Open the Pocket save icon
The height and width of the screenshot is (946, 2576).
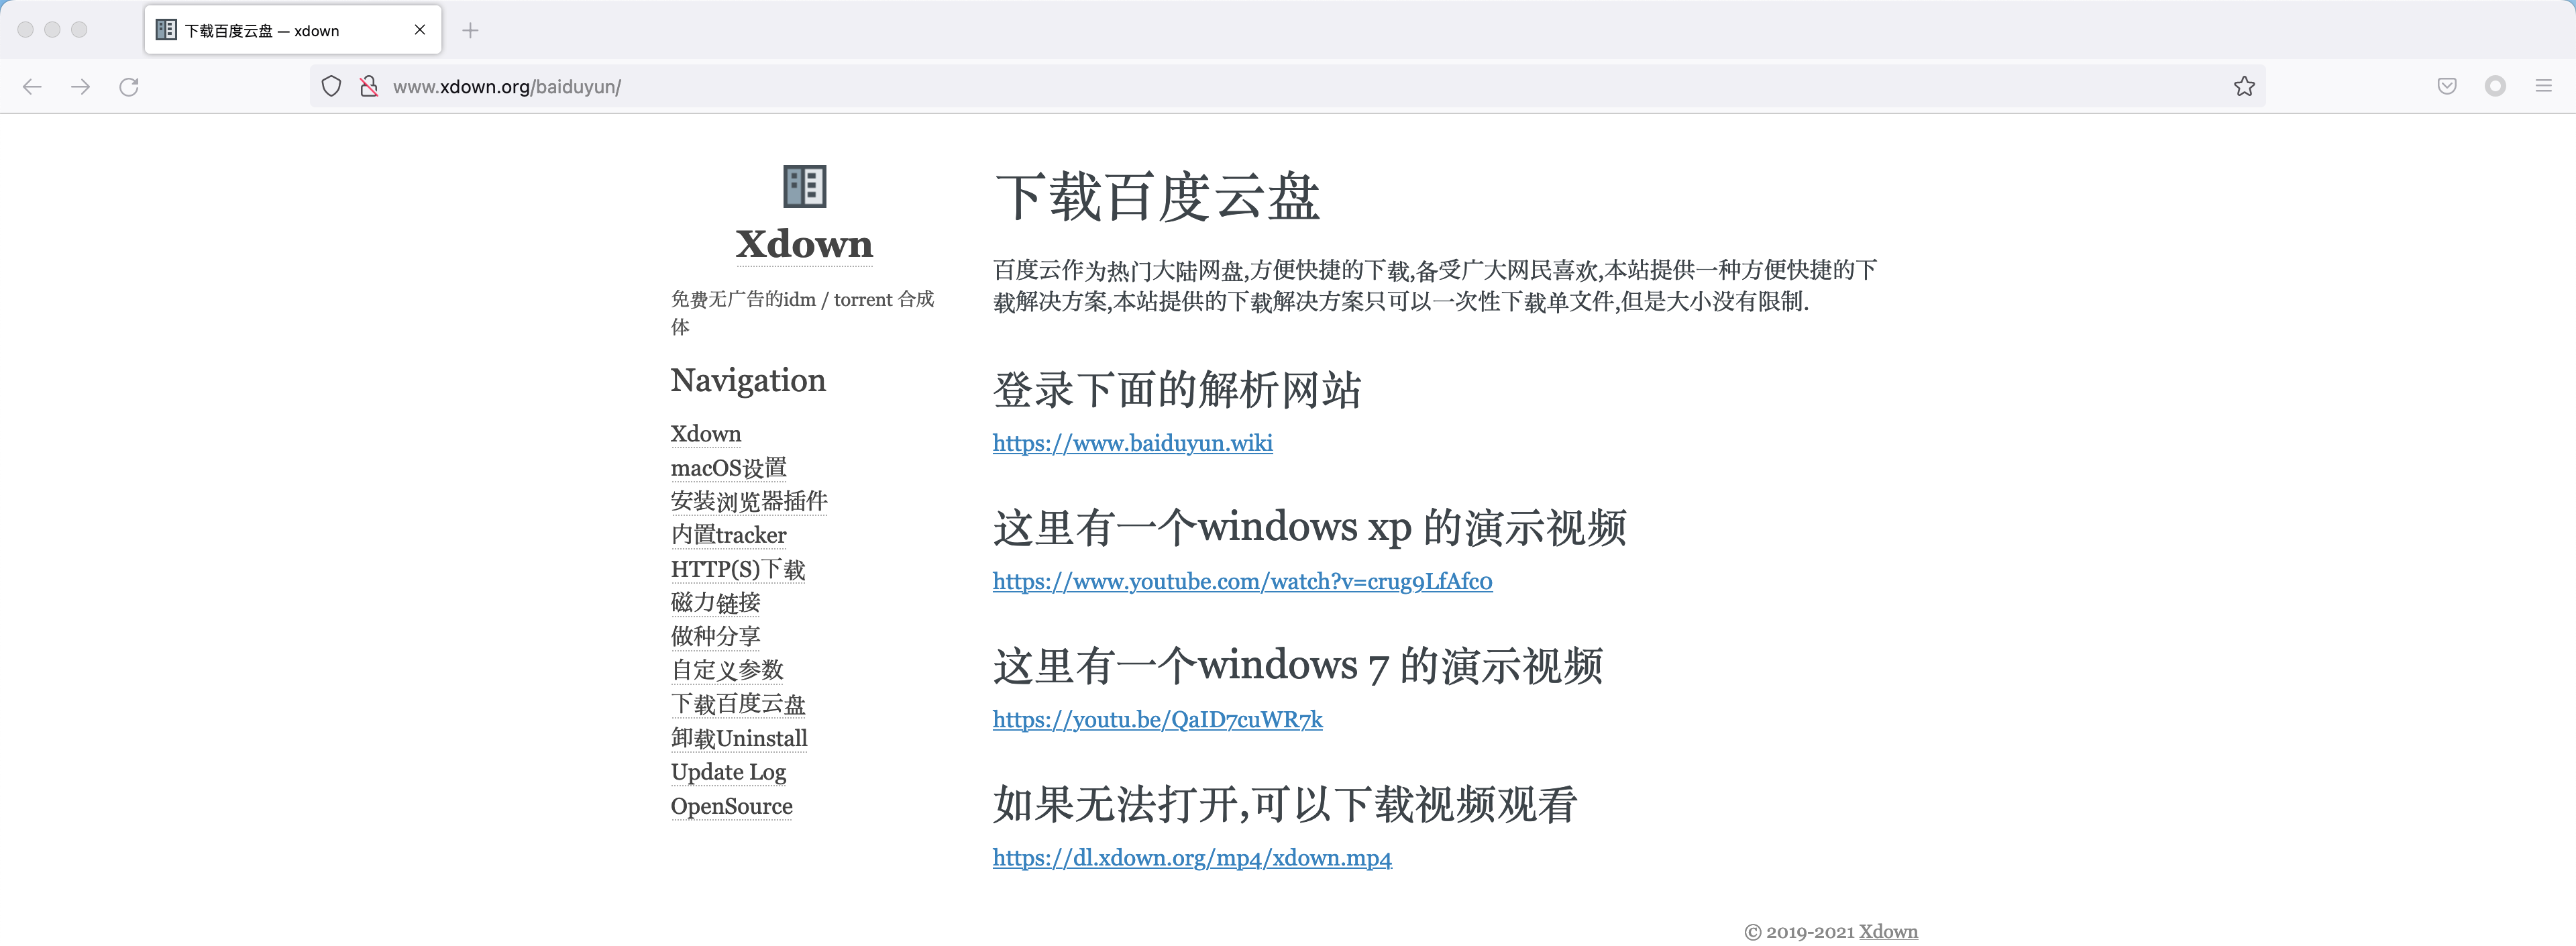tap(2447, 87)
